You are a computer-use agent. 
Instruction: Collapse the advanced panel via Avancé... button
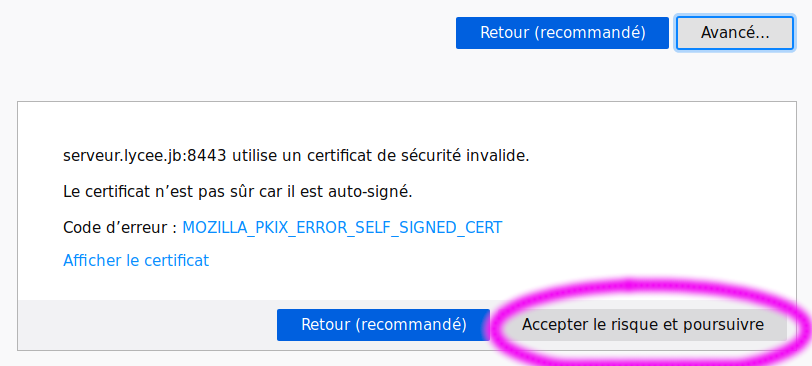coord(735,33)
